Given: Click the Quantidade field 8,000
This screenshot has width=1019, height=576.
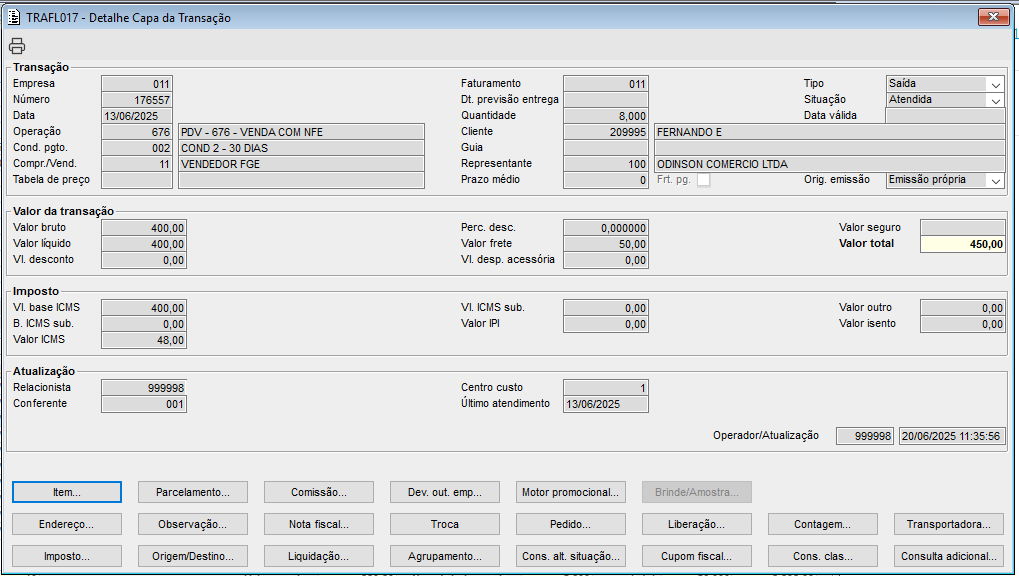Looking at the screenshot, I should point(606,116).
